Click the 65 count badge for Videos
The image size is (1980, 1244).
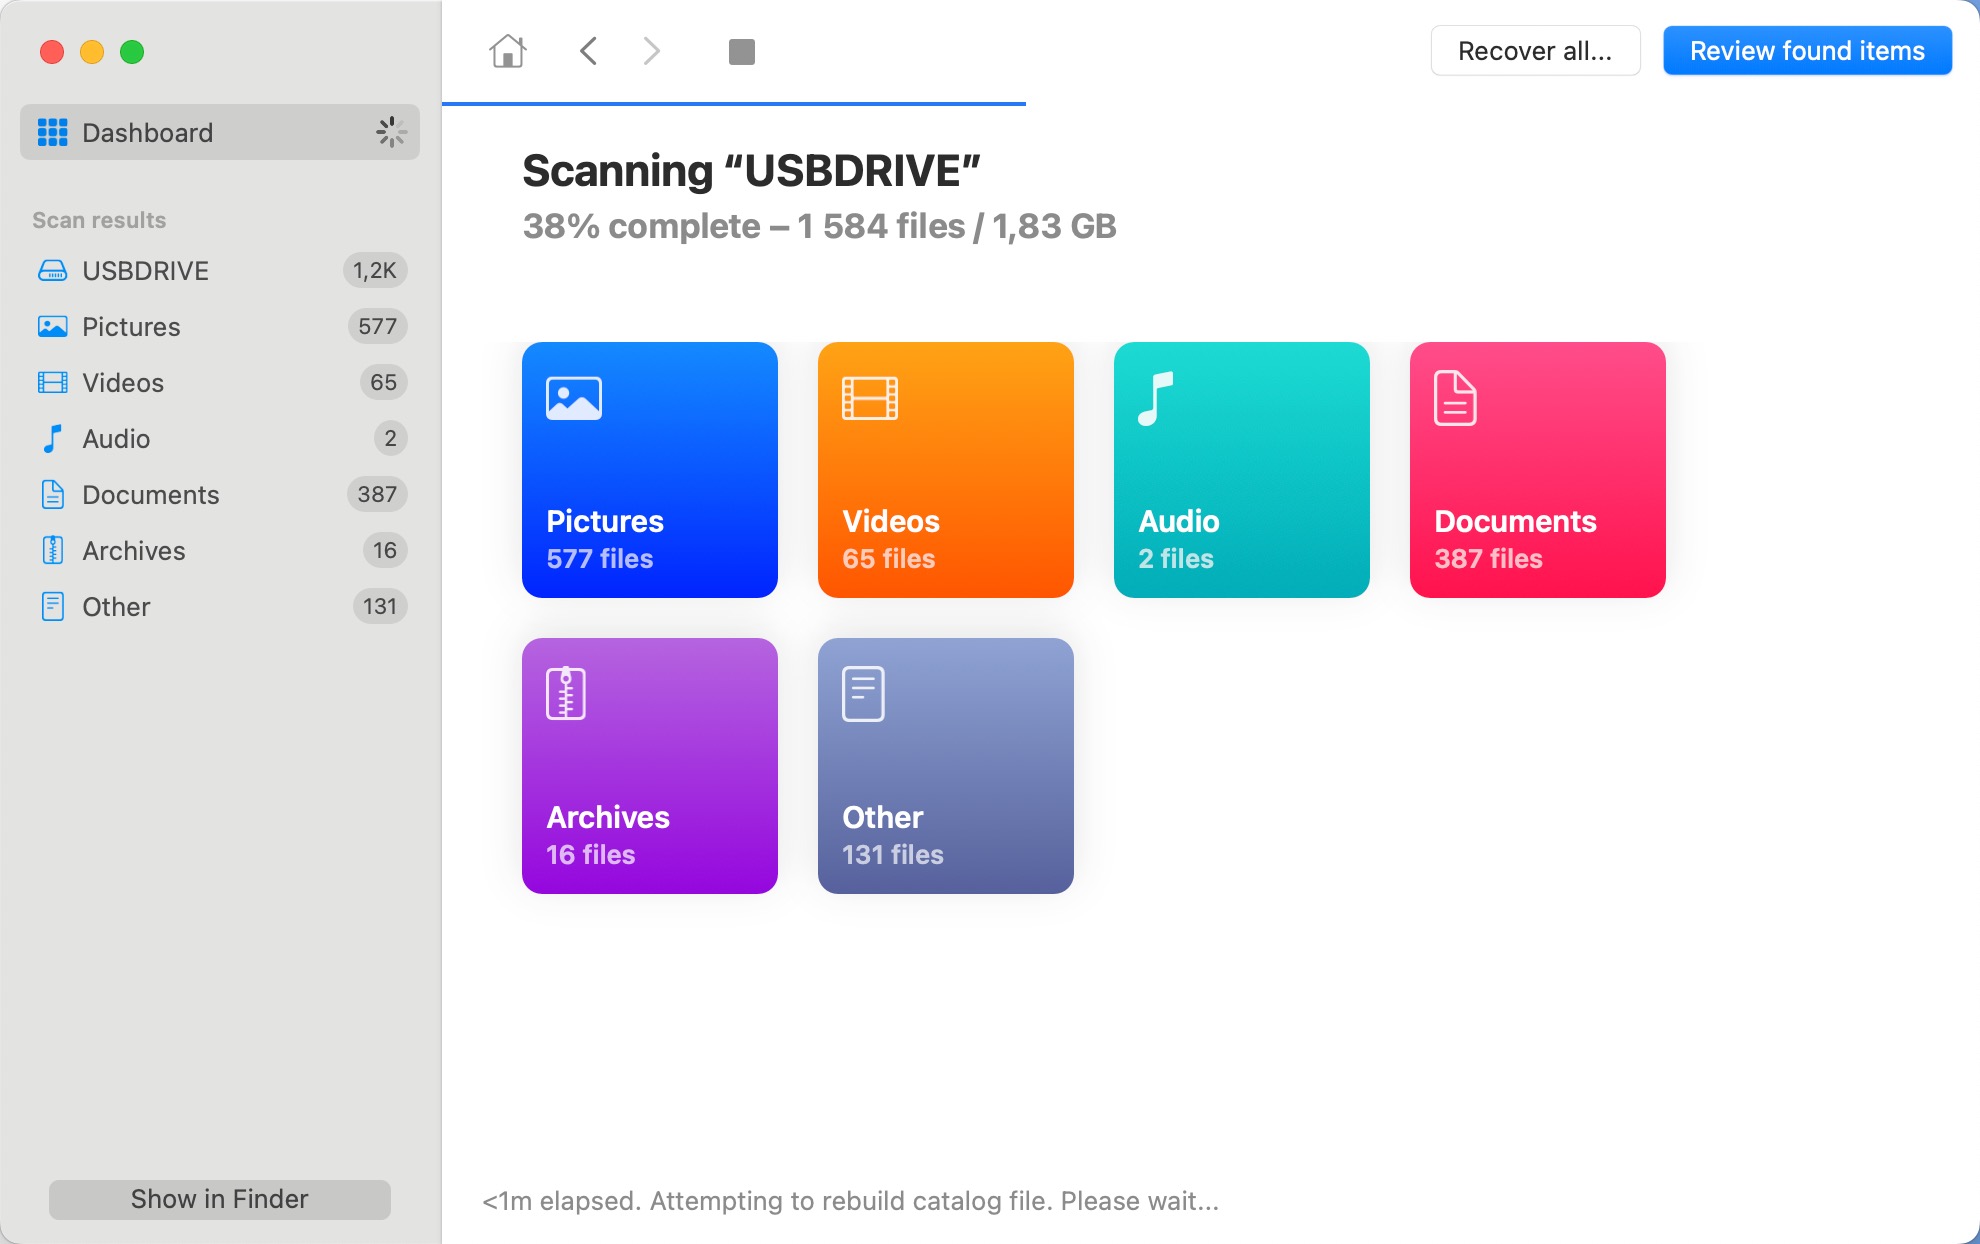pos(383,383)
